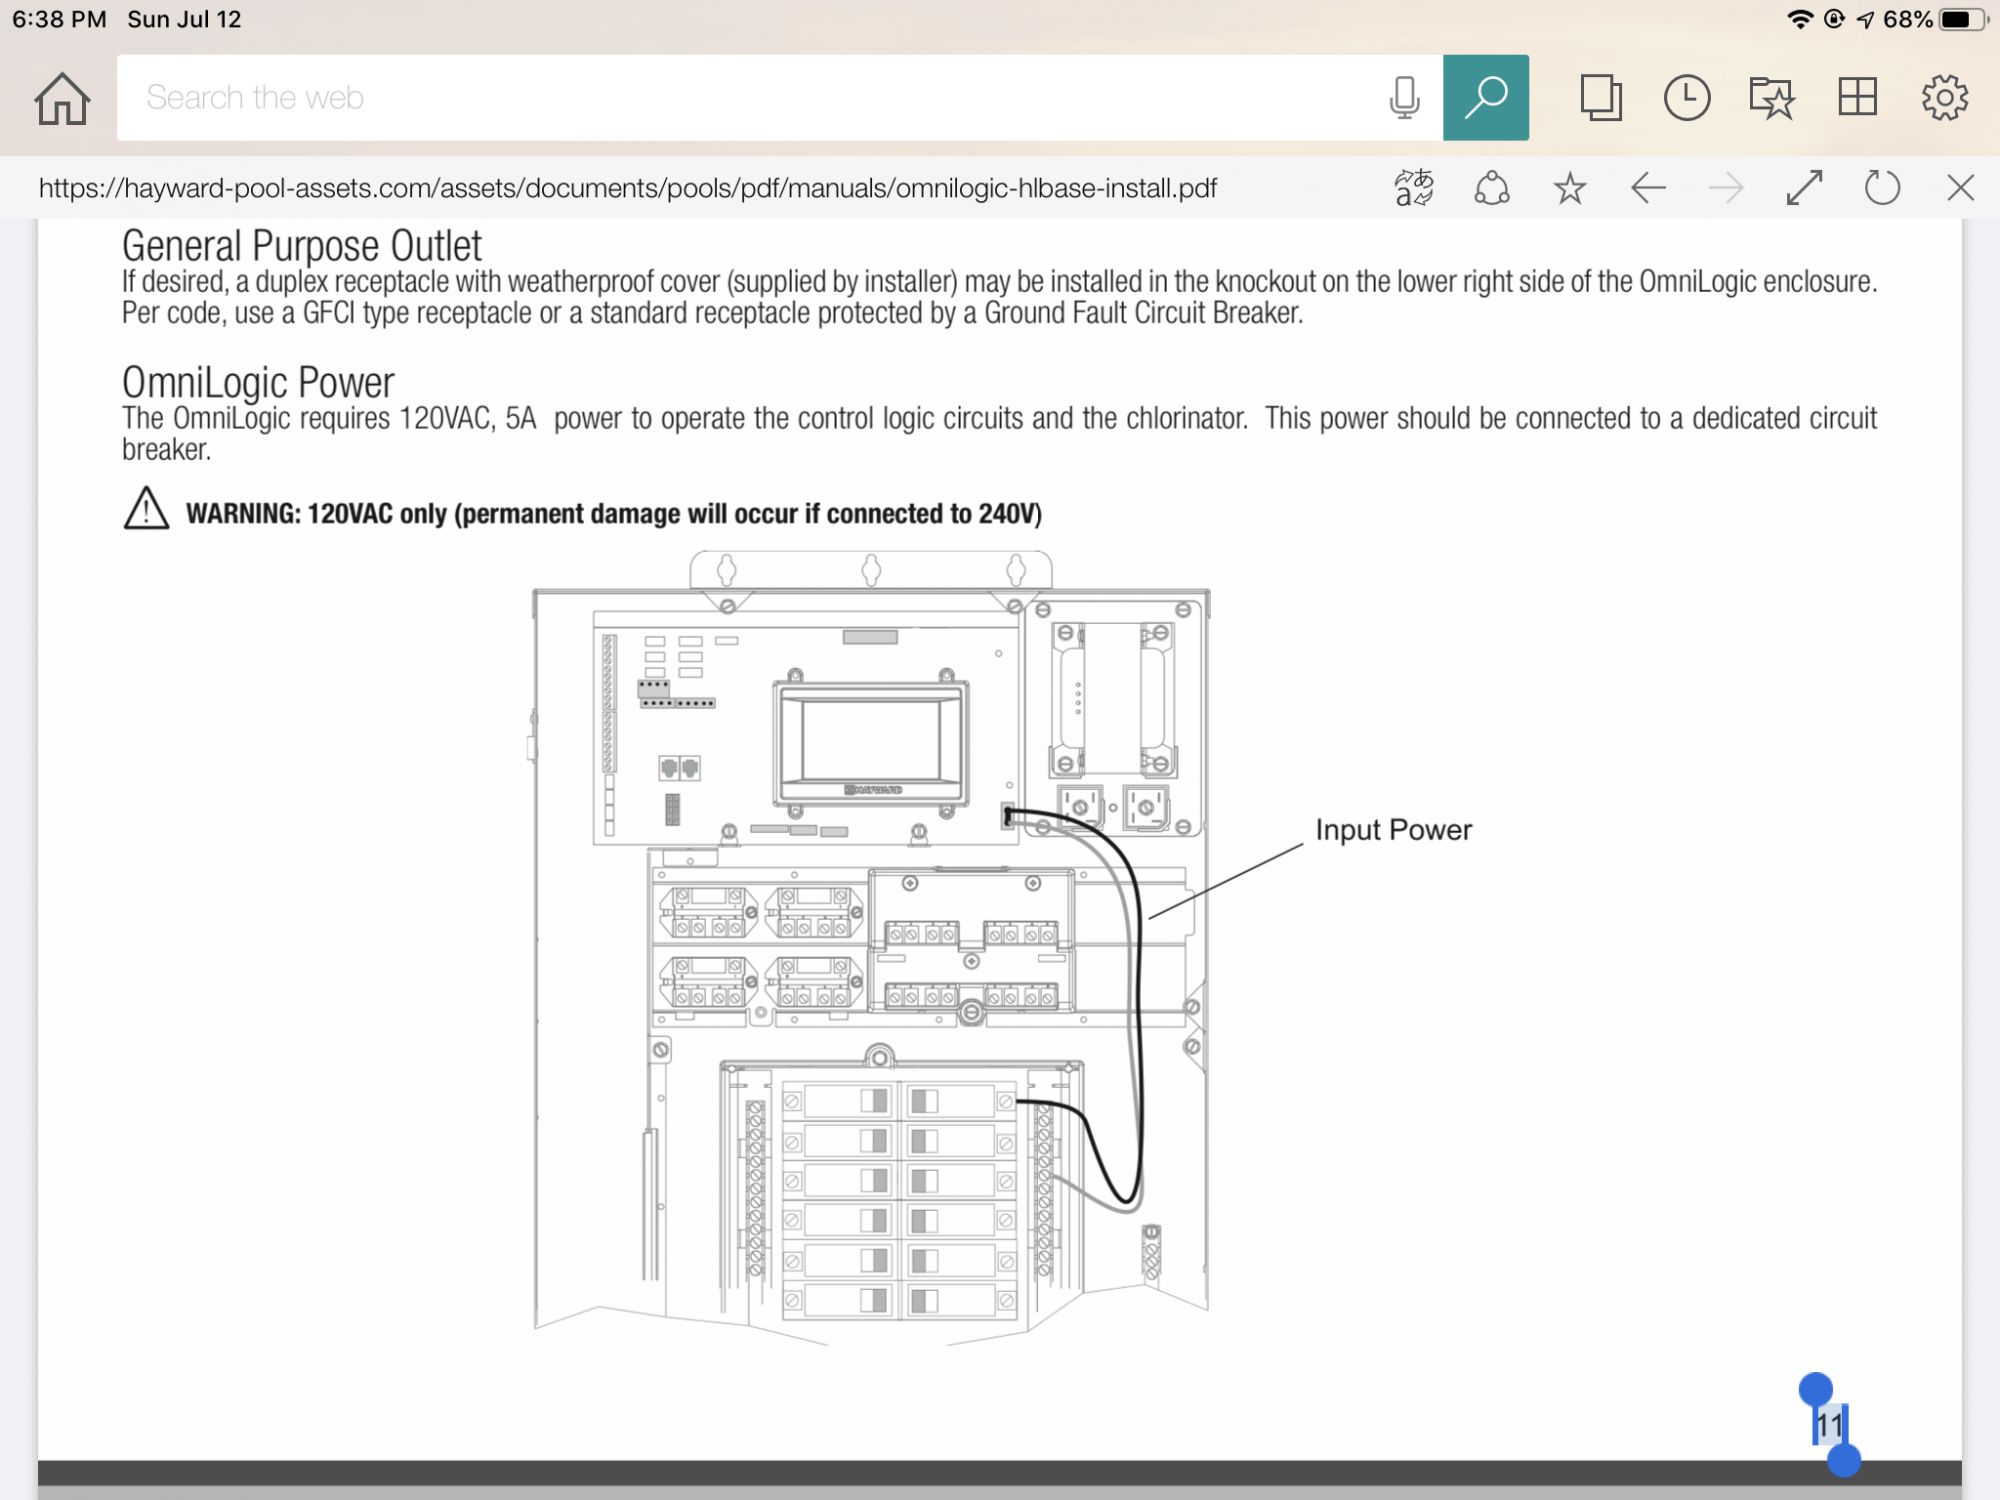Navigate back with left arrow

click(x=1648, y=188)
